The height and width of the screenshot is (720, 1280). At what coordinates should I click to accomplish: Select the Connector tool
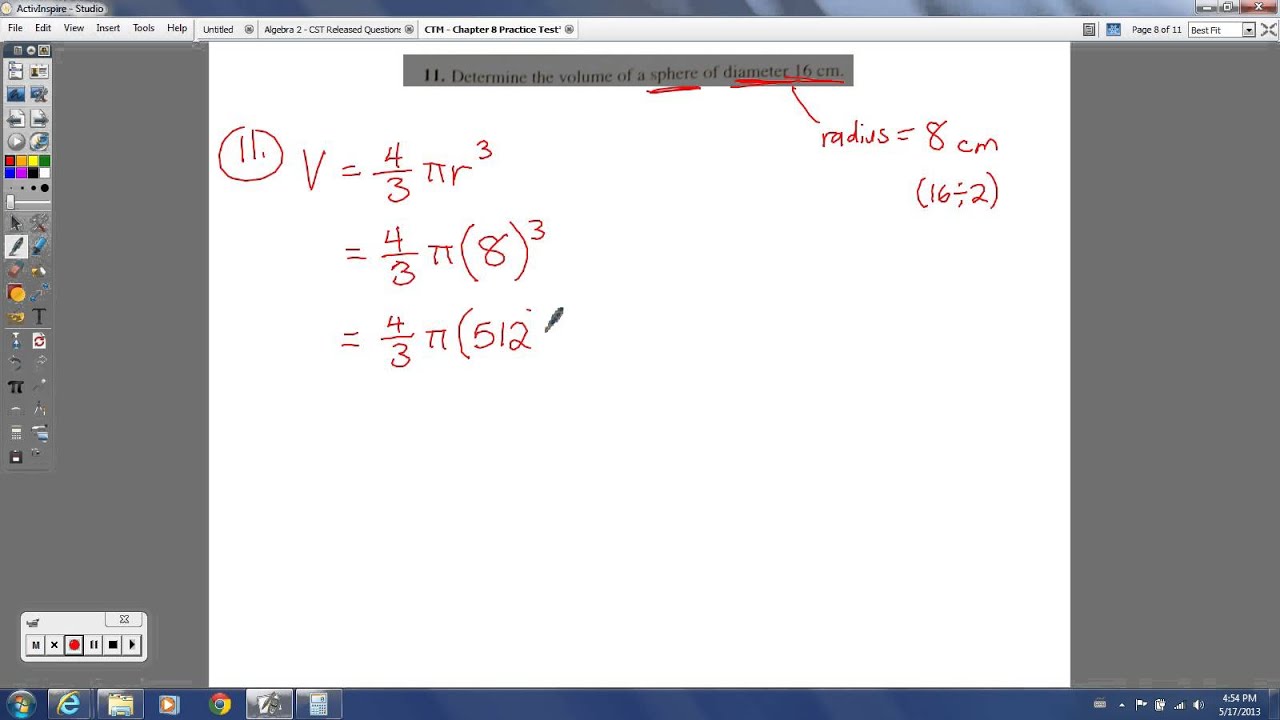click(x=39, y=293)
